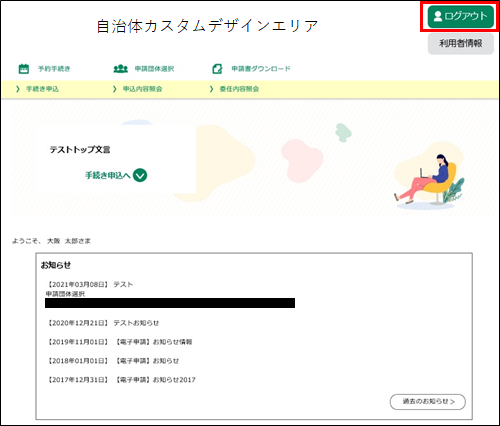Viewport: 500px width, 426px height.
Task: Click the calendar icon for 予約手続き
Action: (x=24, y=69)
